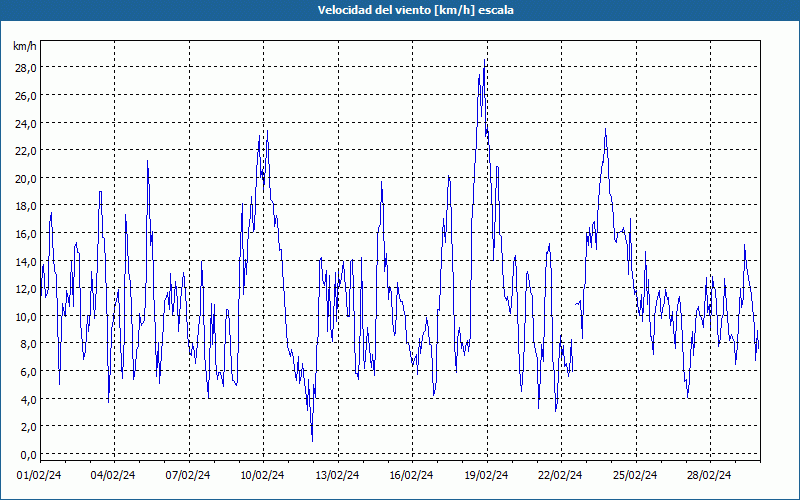Select the 12,0 y-axis value
The width and height of the screenshot is (800, 500).
pos(26,289)
